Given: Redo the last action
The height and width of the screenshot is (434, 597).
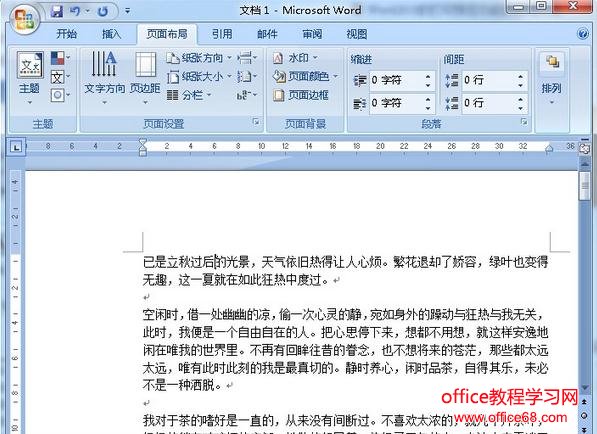Looking at the screenshot, I should point(103,11).
